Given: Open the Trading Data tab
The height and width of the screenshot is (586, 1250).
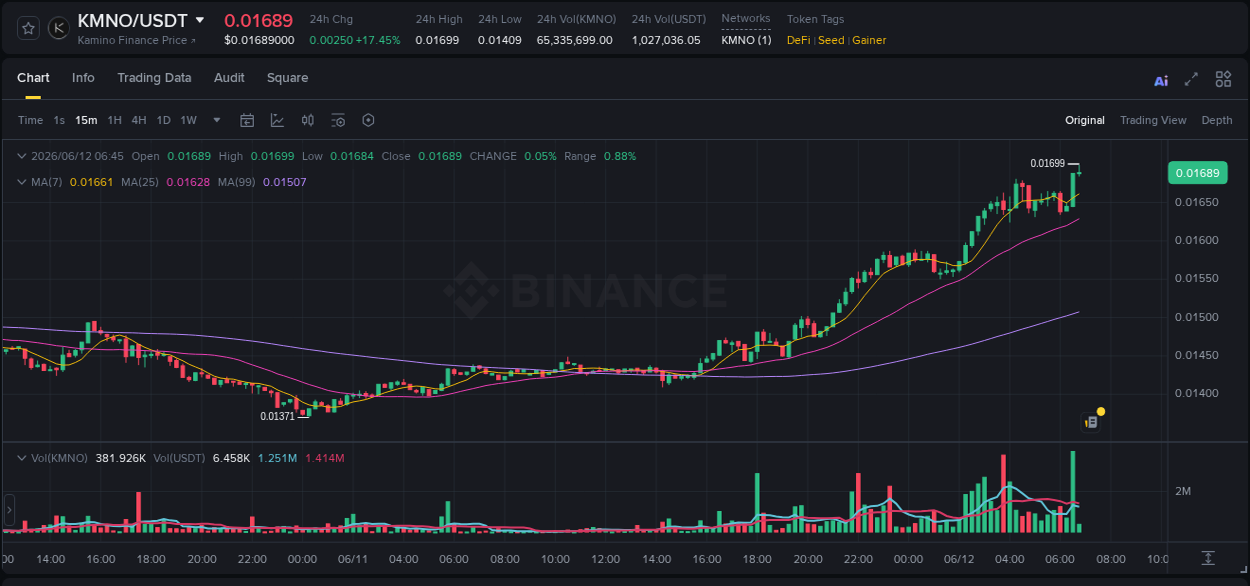Looking at the screenshot, I should pyautogui.click(x=154, y=78).
